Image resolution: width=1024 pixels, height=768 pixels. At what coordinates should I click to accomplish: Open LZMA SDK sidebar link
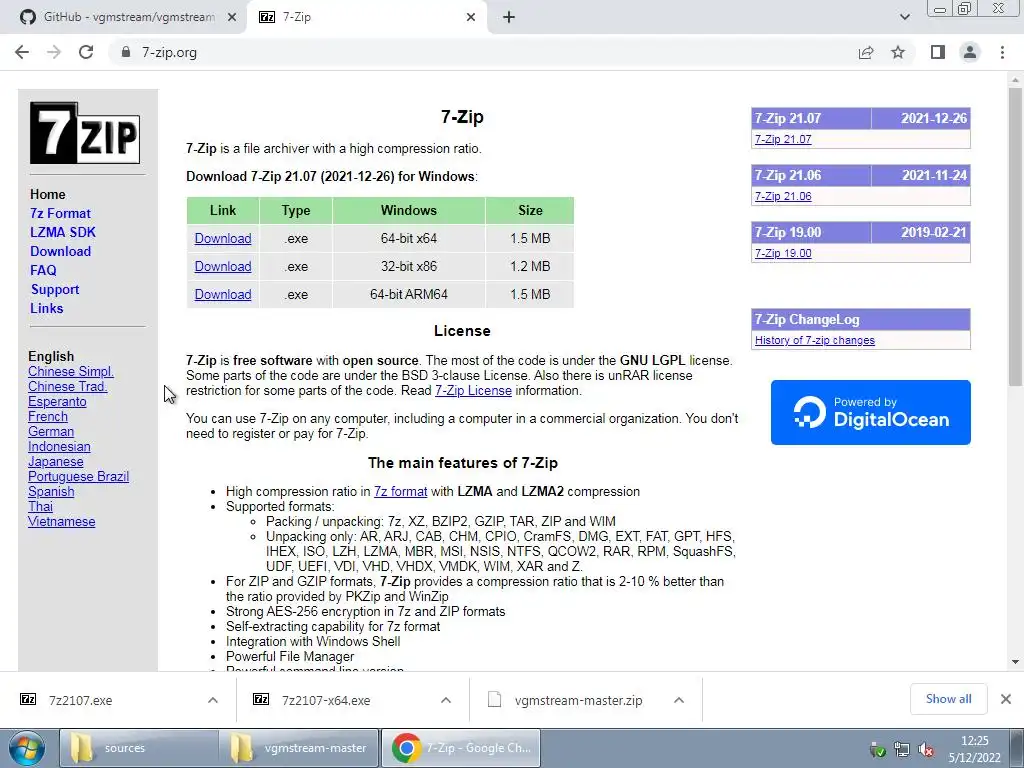[63, 232]
